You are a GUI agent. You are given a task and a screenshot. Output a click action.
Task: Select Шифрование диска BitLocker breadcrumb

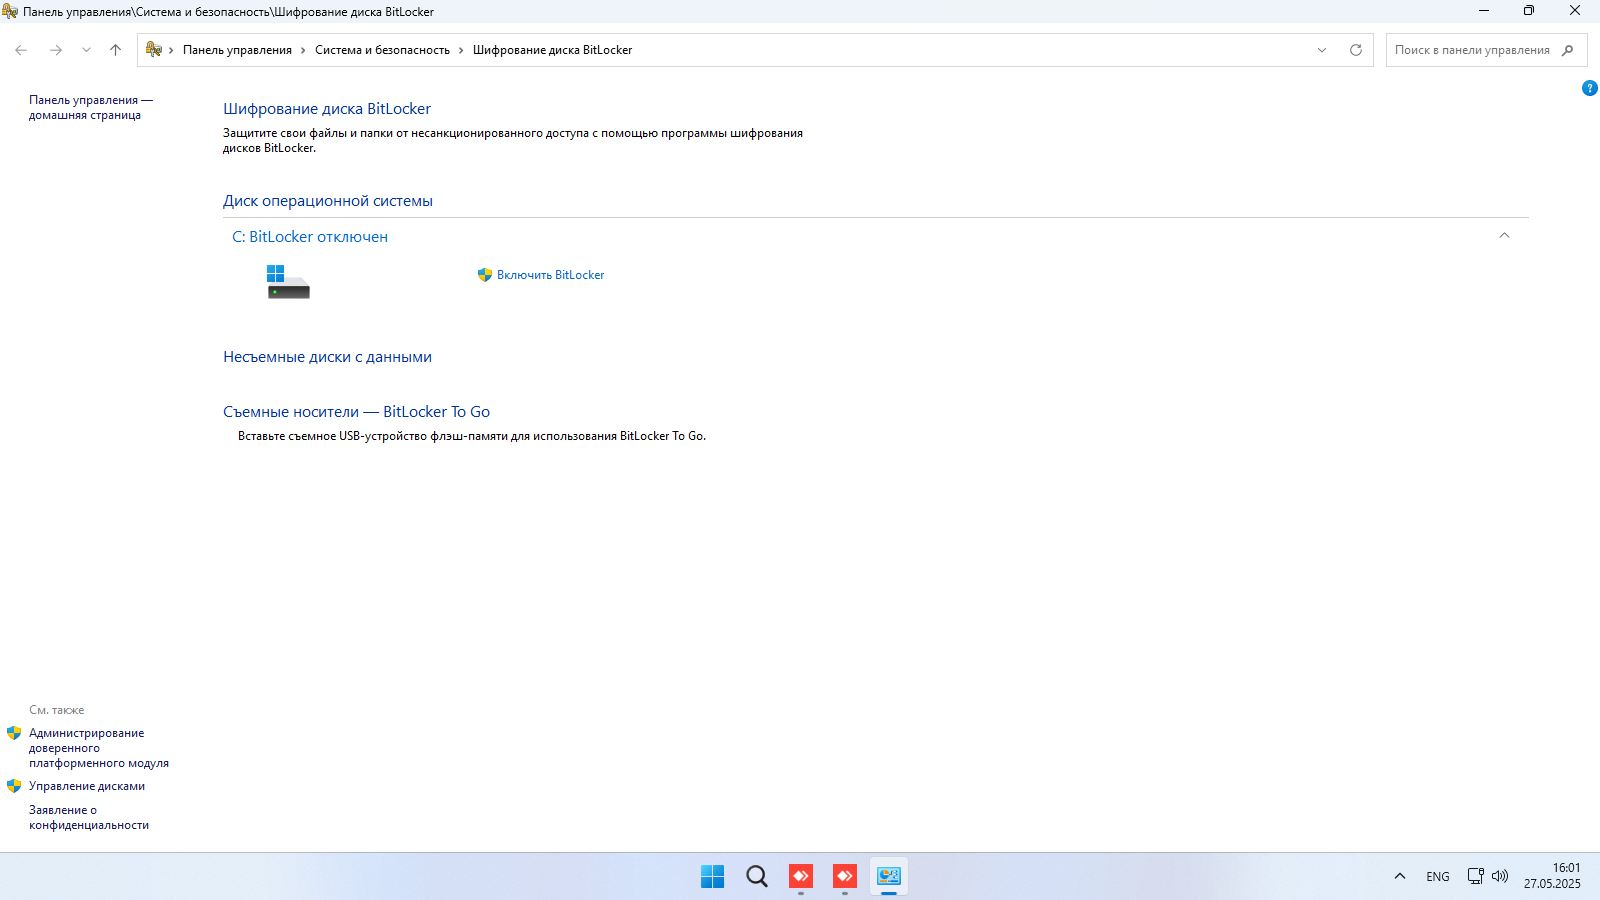pos(552,50)
